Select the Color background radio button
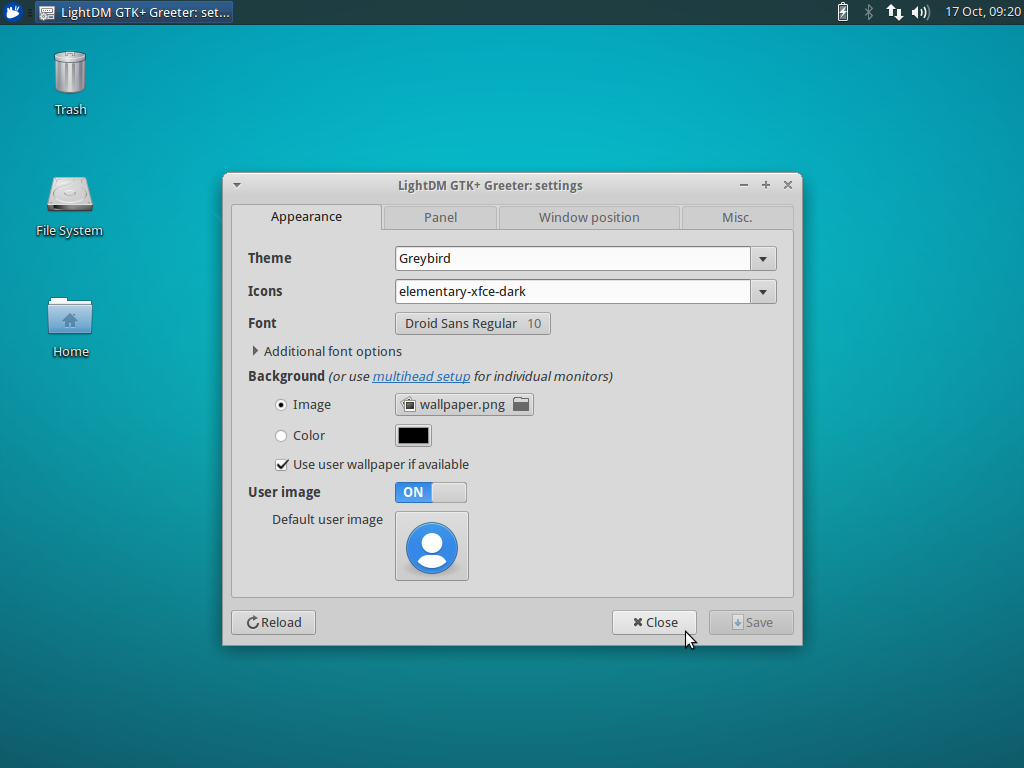 pyautogui.click(x=281, y=435)
